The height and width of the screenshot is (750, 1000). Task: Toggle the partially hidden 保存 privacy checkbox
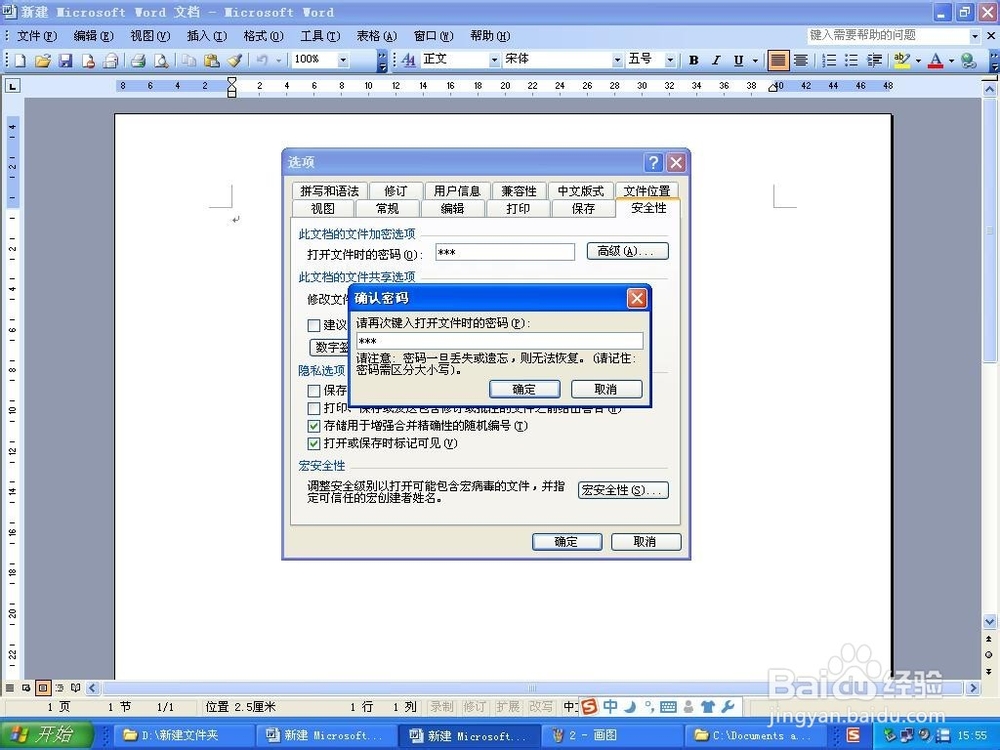tap(313, 390)
